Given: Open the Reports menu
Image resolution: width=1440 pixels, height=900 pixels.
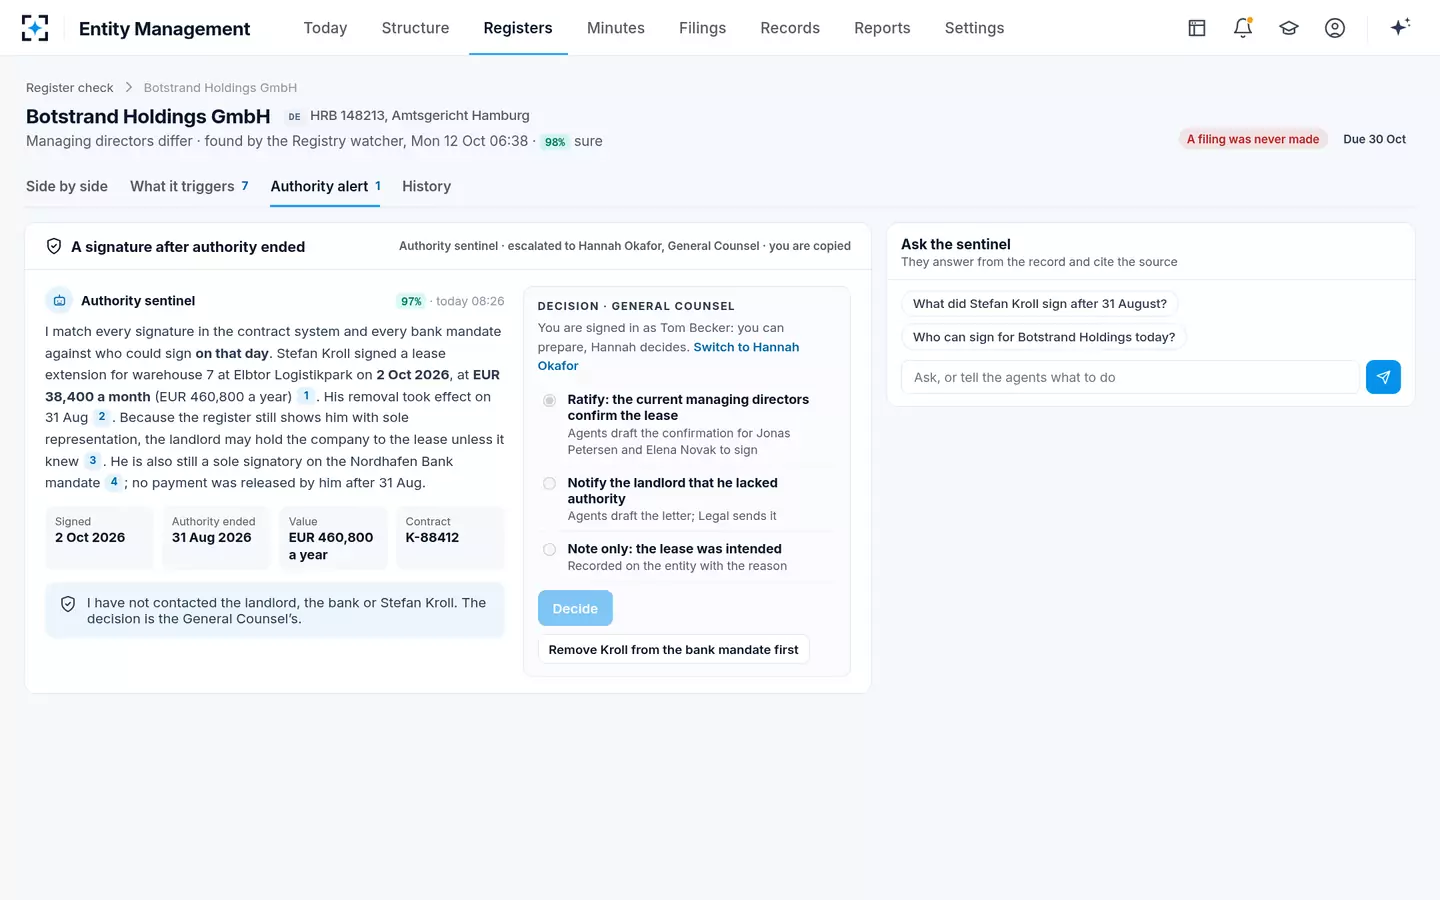Looking at the screenshot, I should (x=882, y=28).
